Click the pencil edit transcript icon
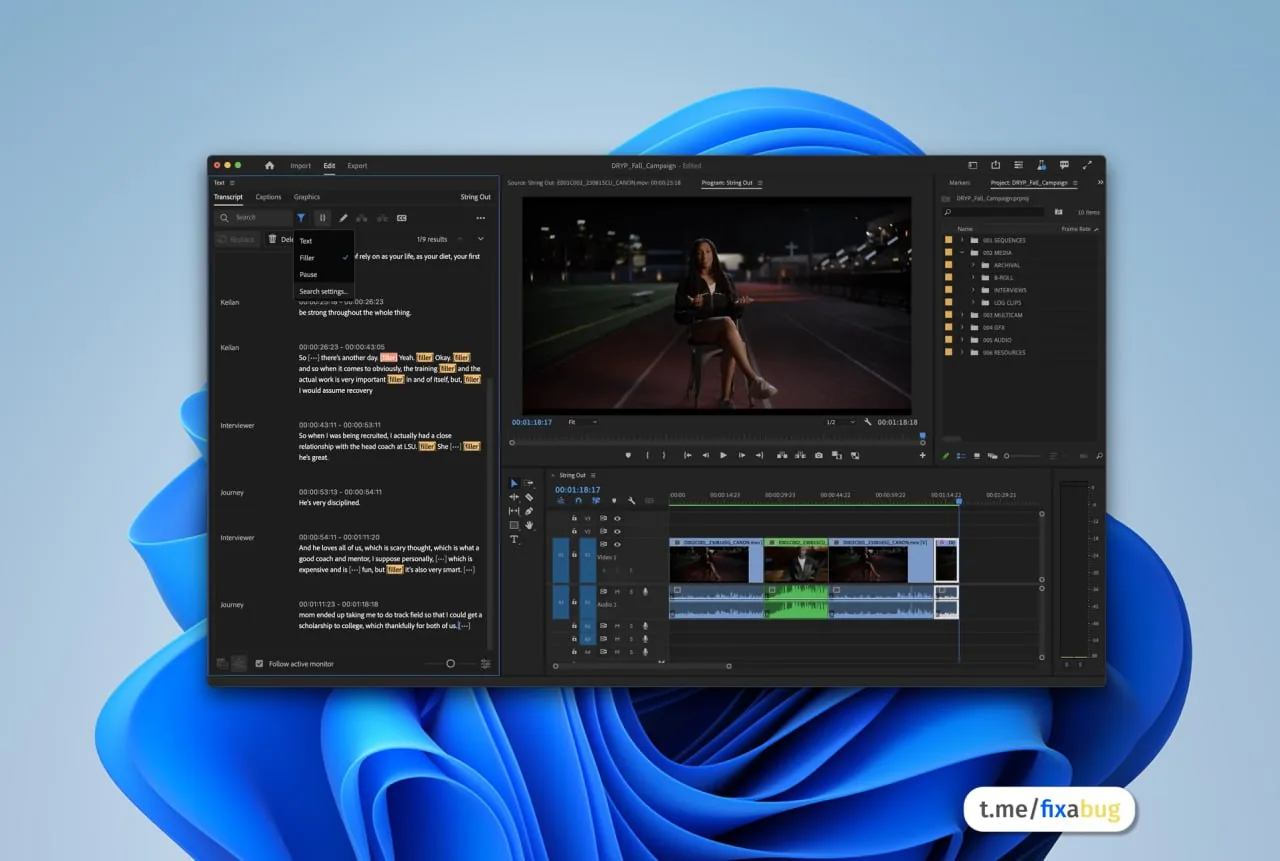Image resolution: width=1280 pixels, height=861 pixels. point(343,217)
